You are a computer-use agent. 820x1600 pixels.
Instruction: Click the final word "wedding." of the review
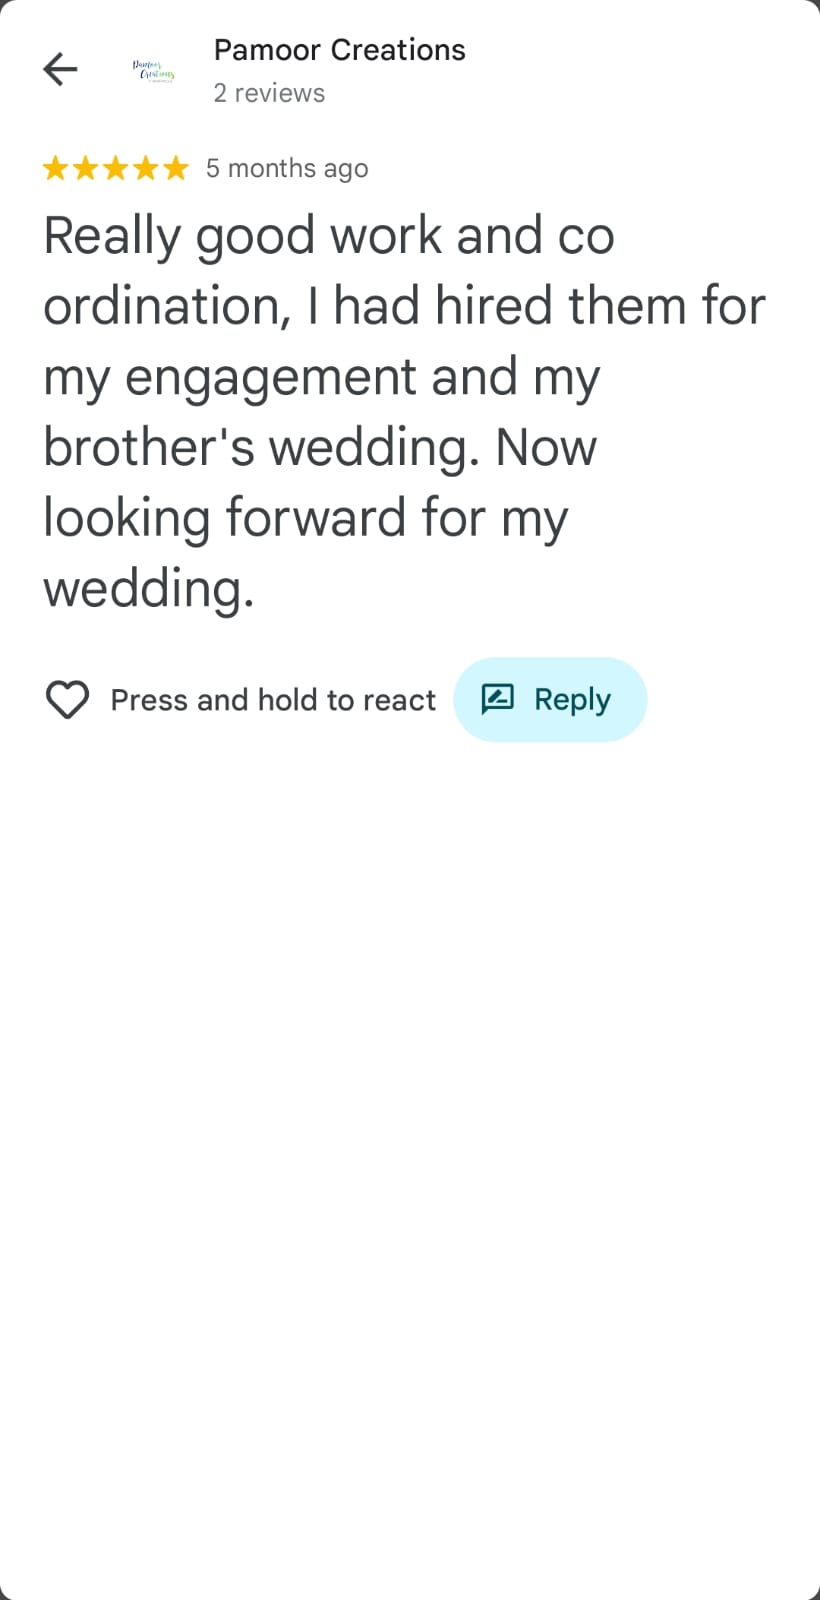point(148,588)
